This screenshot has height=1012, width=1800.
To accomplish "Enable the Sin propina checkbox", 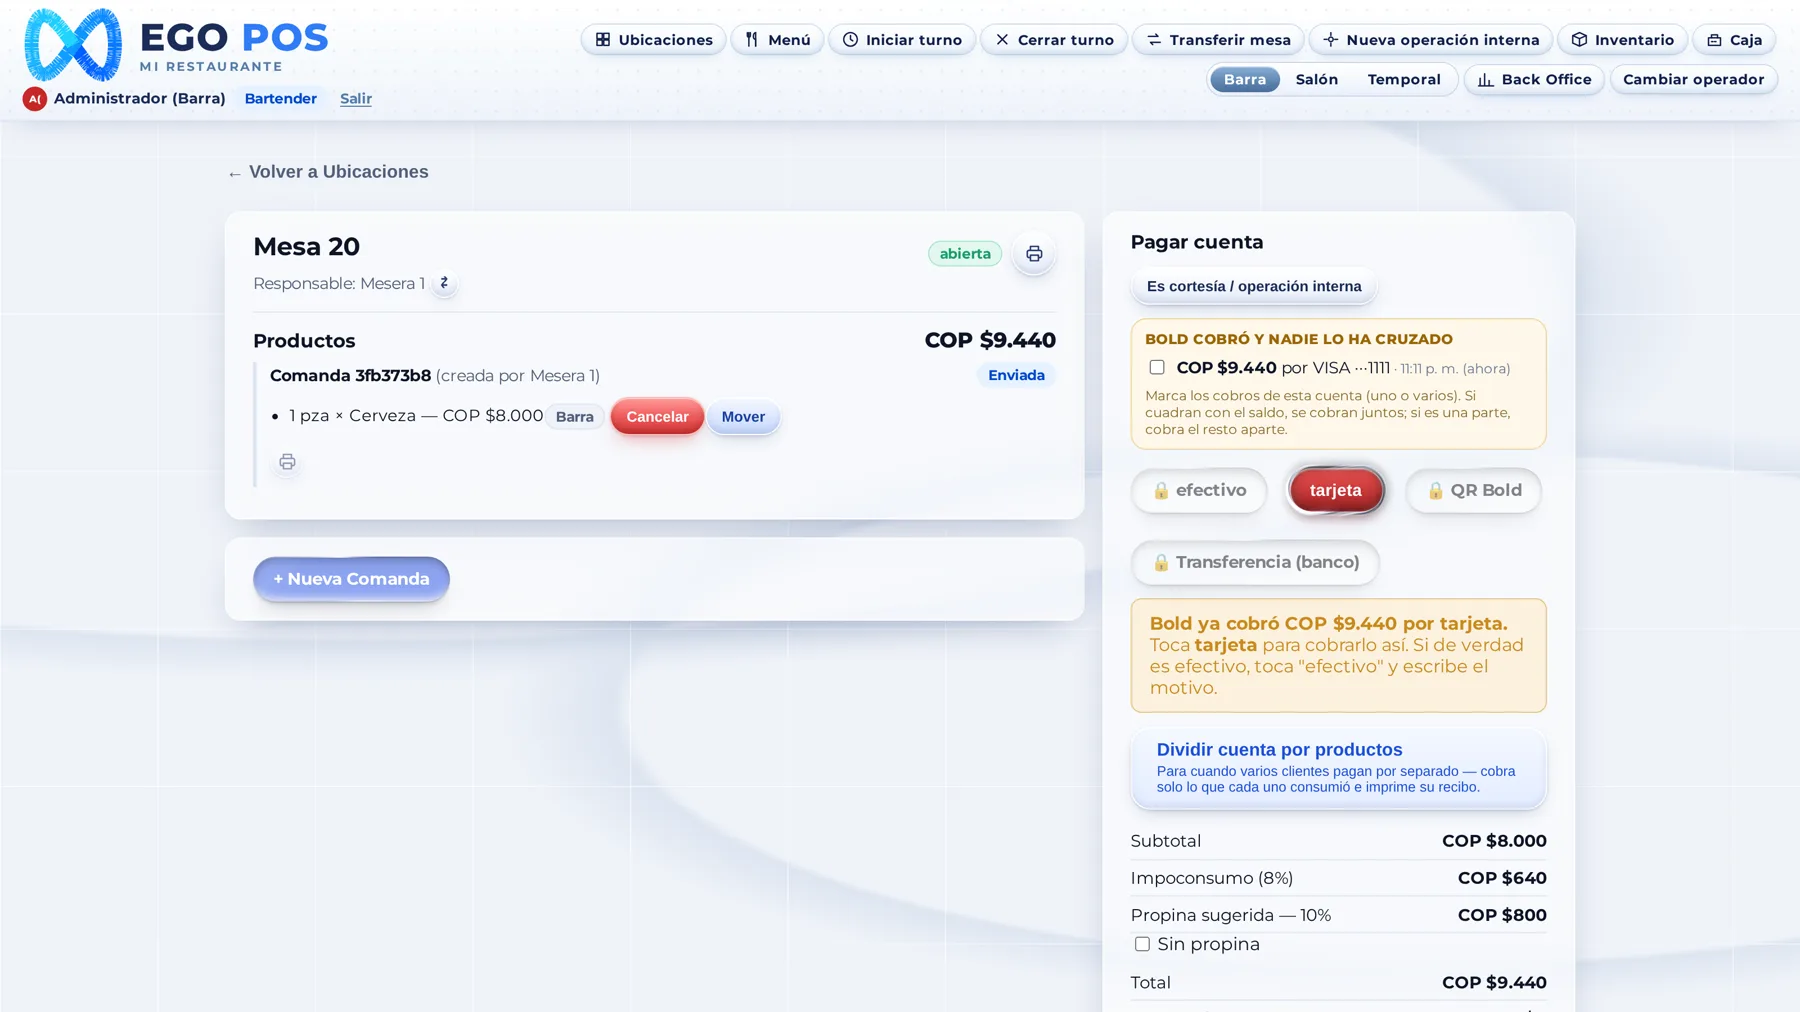I will pos(1142,945).
